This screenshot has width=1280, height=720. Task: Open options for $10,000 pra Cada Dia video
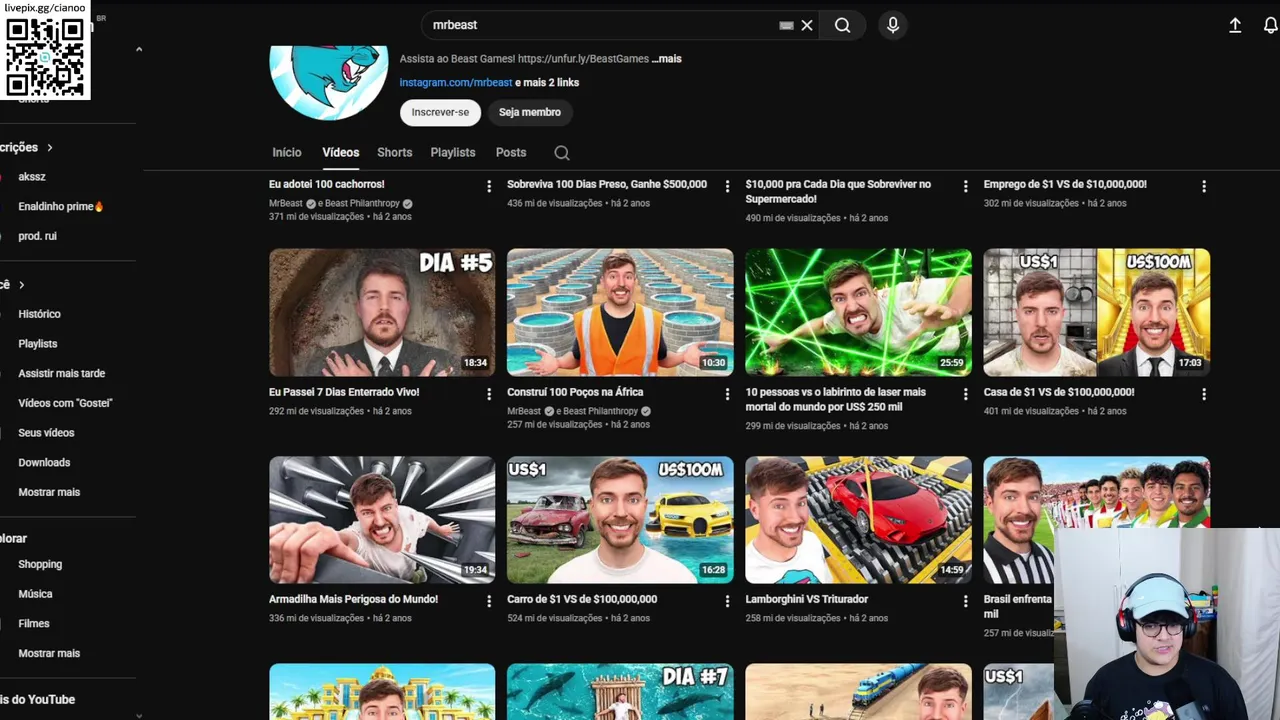coord(965,186)
